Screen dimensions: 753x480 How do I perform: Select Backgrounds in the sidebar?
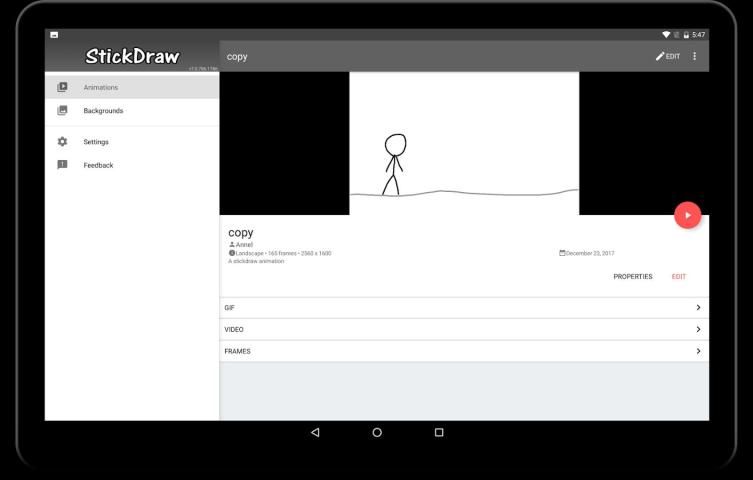pyautogui.click(x=103, y=110)
